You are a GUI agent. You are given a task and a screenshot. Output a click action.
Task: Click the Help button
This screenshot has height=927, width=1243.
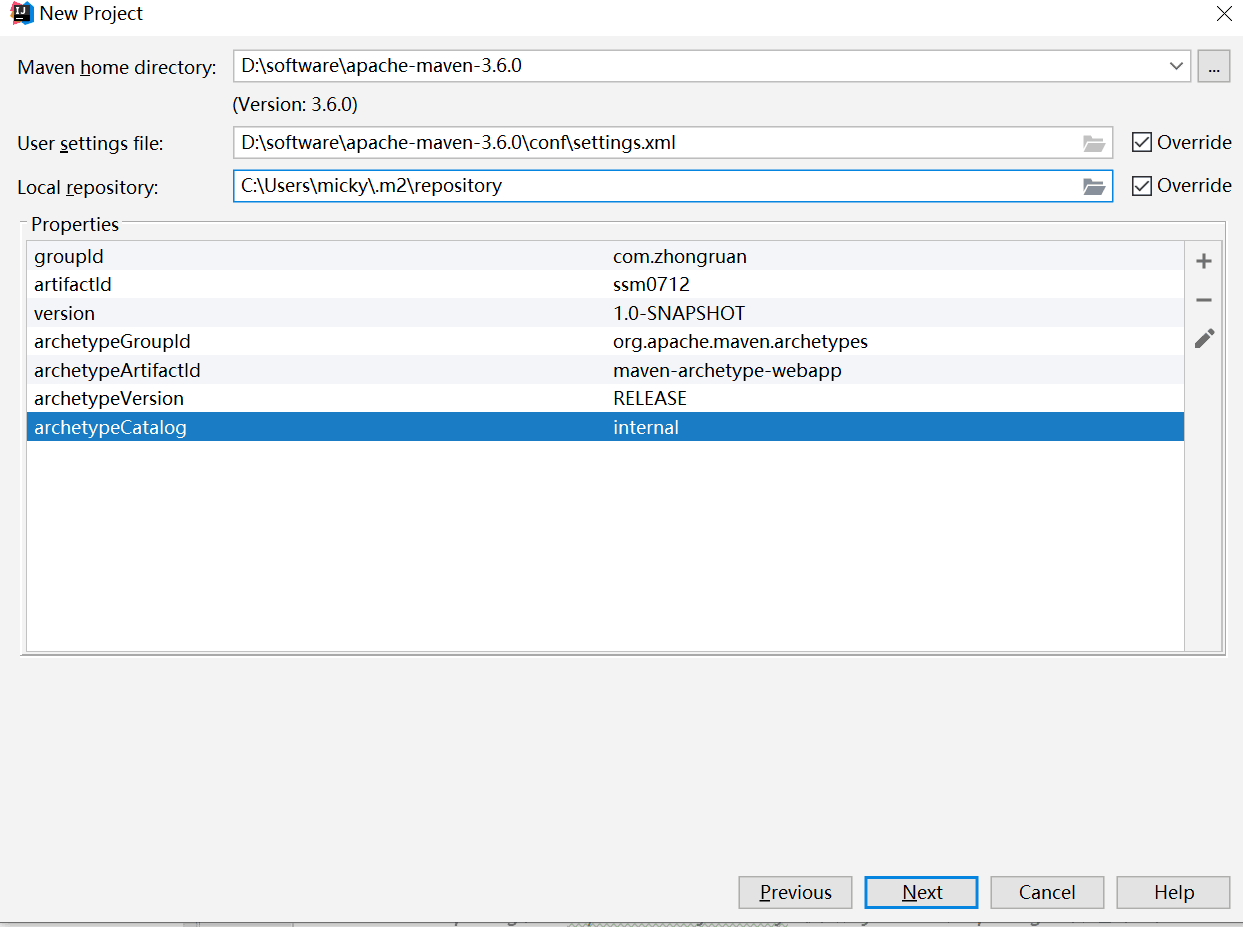(1173, 892)
